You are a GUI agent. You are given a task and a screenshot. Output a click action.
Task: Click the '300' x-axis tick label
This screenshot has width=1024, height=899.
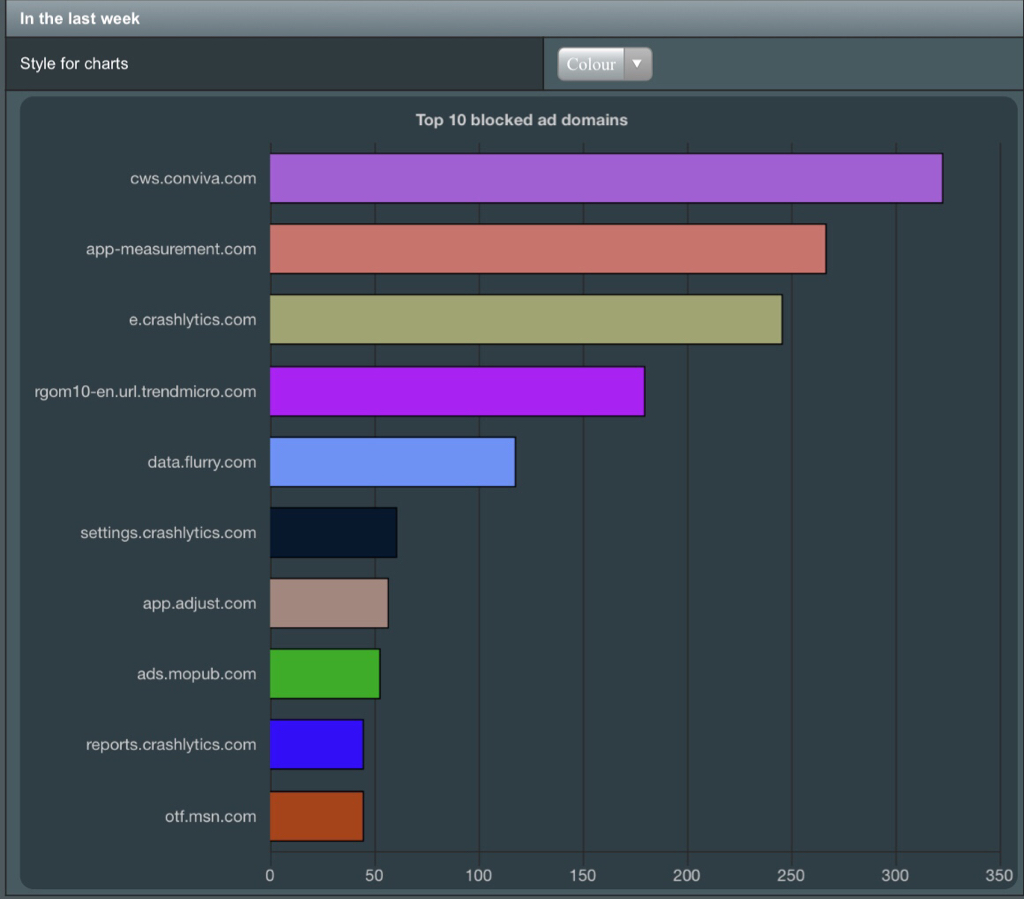pos(895,875)
